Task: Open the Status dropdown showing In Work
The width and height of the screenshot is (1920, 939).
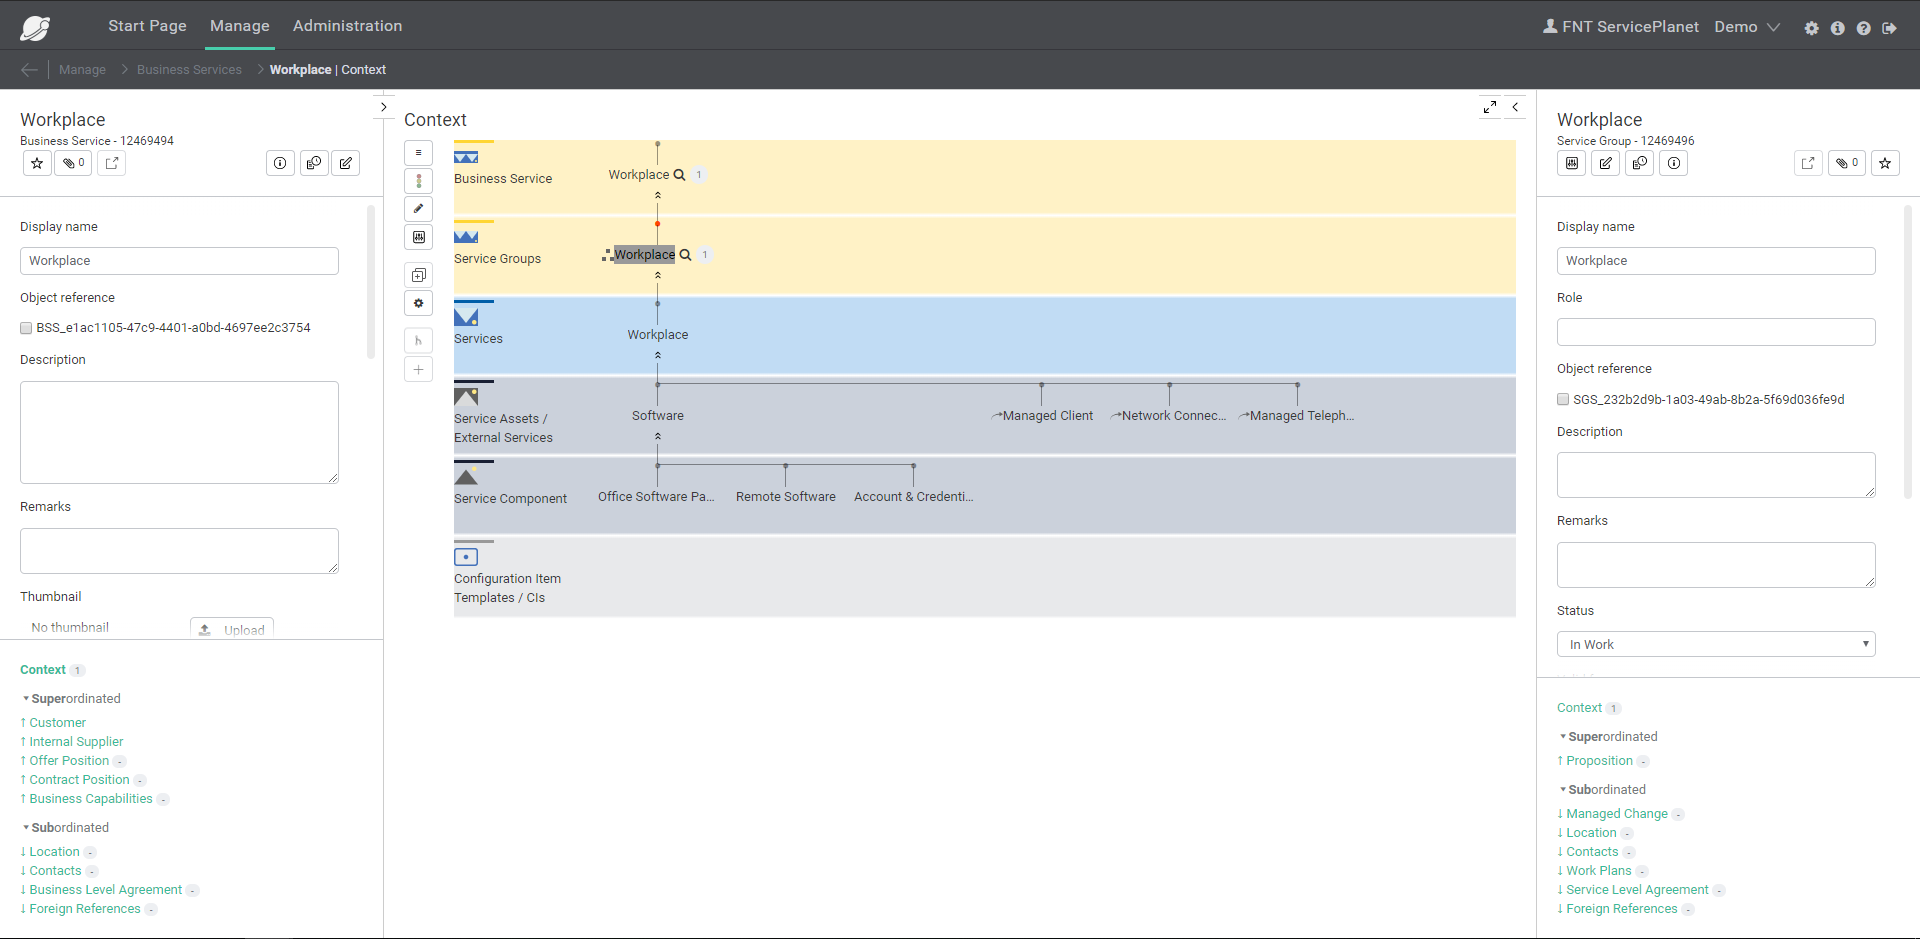Action: [x=1715, y=644]
